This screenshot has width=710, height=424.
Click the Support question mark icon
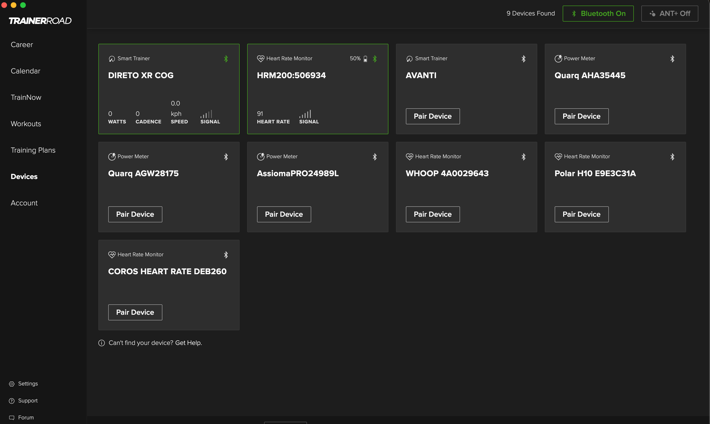(12, 401)
